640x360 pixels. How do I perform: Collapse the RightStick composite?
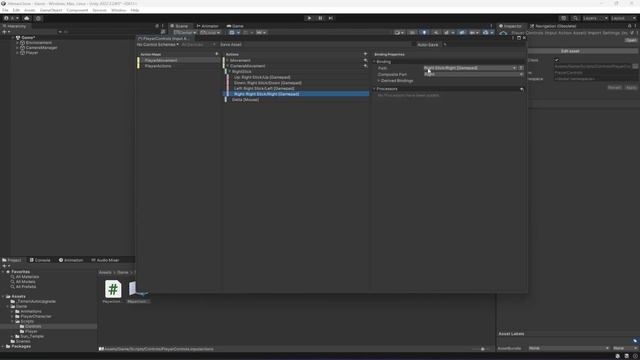pos(229,71)
